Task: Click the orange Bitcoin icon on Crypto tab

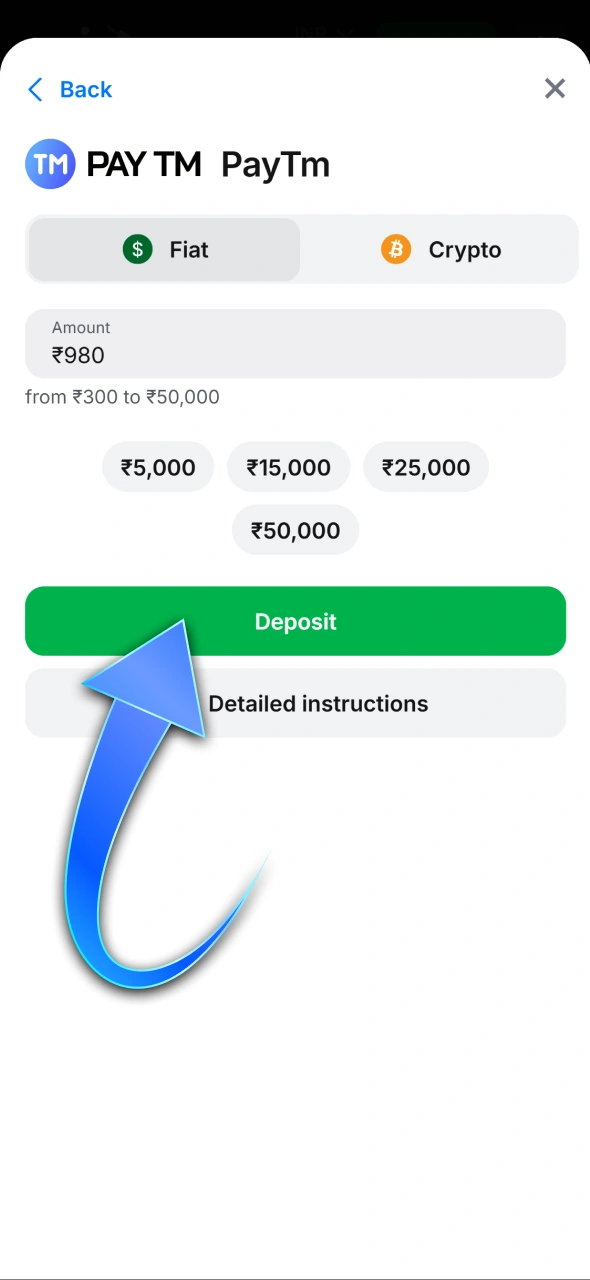Action: click(x=396, y=249)
